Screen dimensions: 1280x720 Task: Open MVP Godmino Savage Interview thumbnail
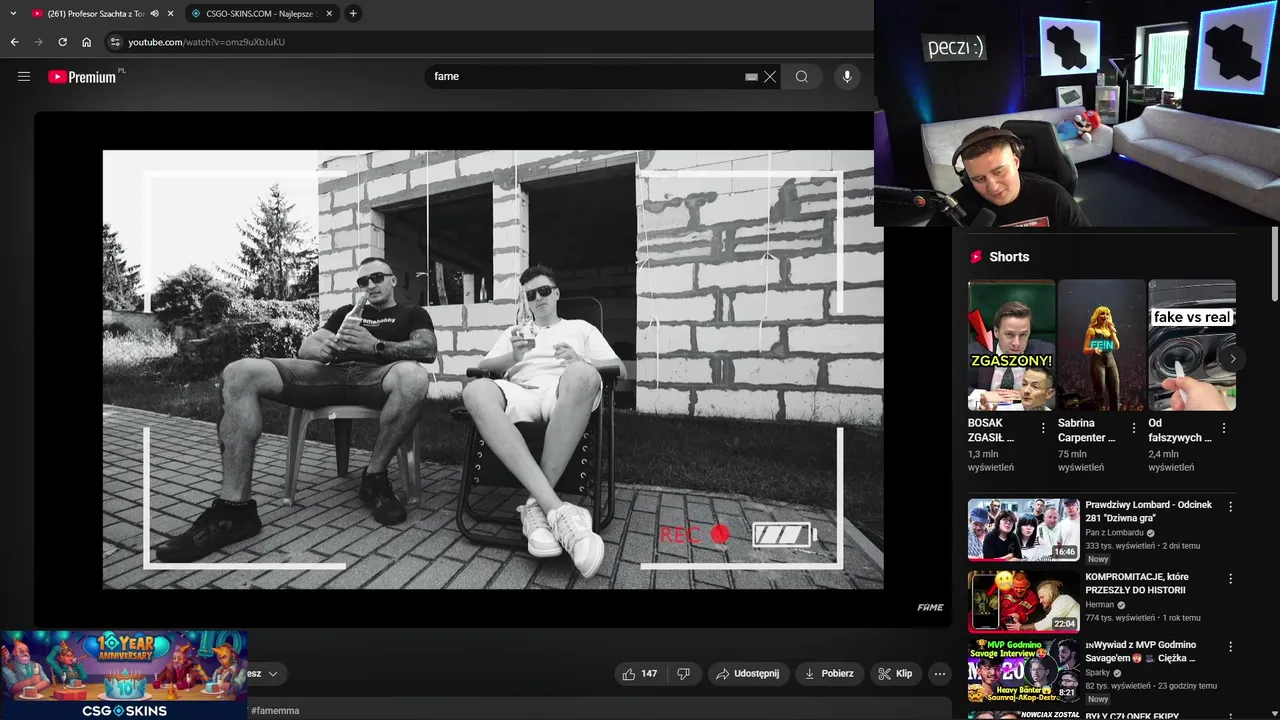point(1023,671)
